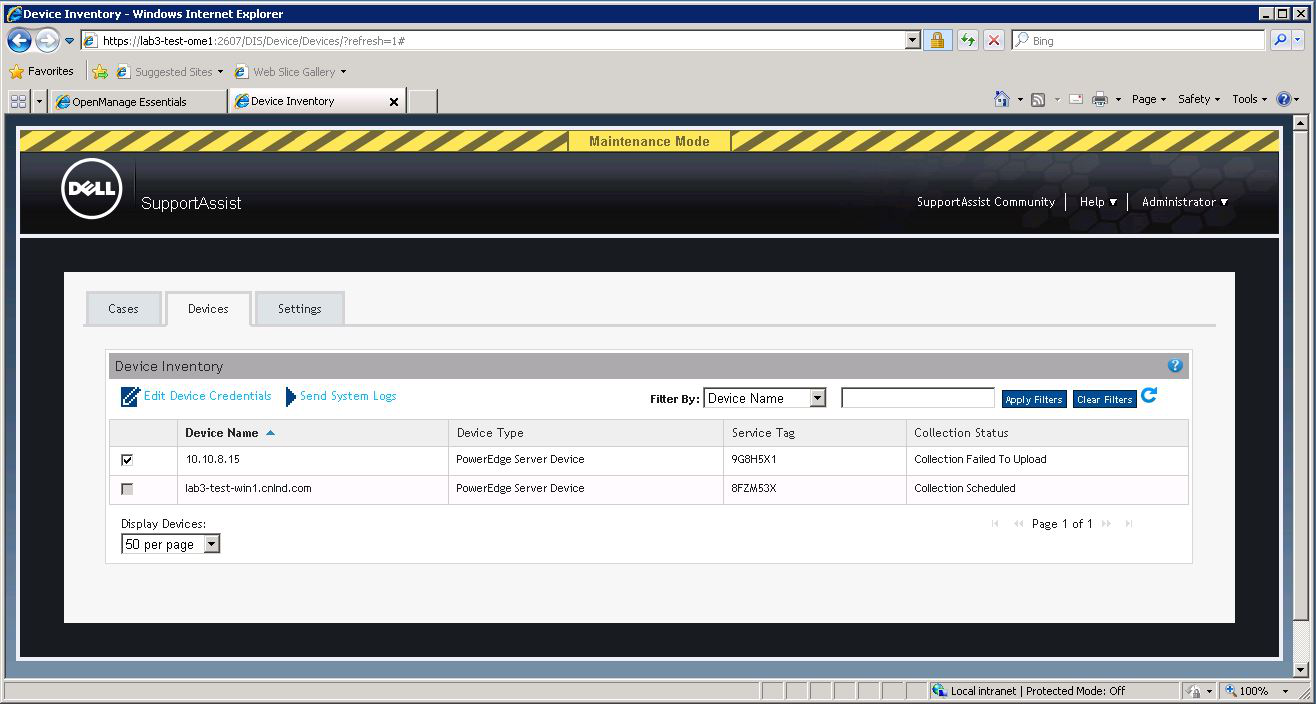The height and width of the screenshot is (704, 1316).
Task: Go to the Settings tab
Action: (300, 309)
